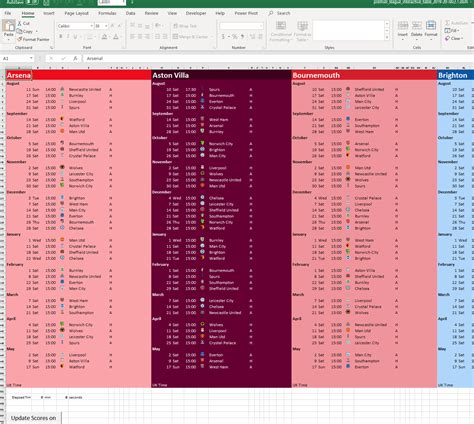474x424 pixels.
Task: Cut the selection with the scissors icon
Action: click(24, 23)
